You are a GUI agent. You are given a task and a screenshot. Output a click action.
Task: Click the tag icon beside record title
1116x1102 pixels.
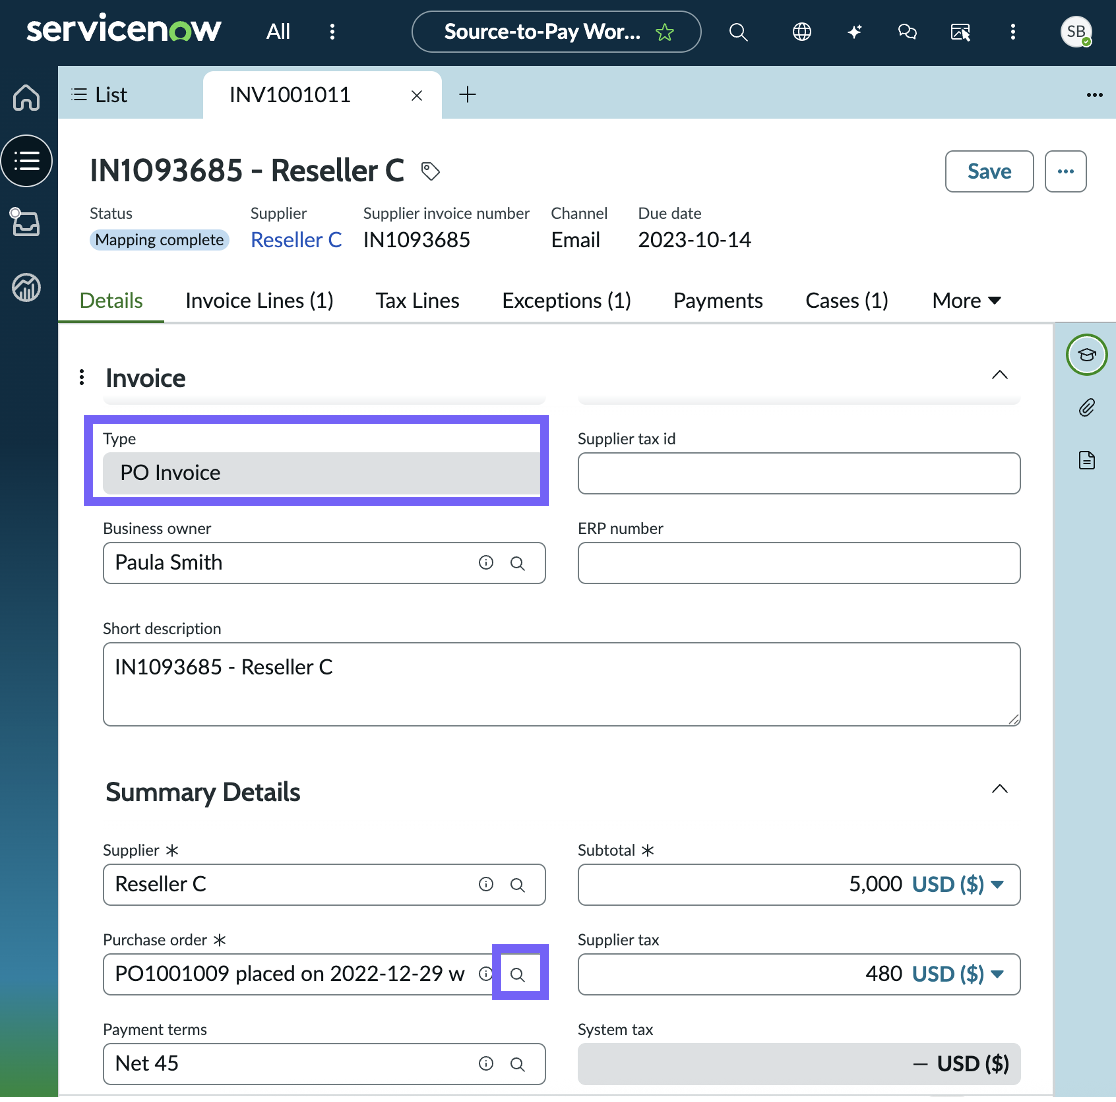430,171
